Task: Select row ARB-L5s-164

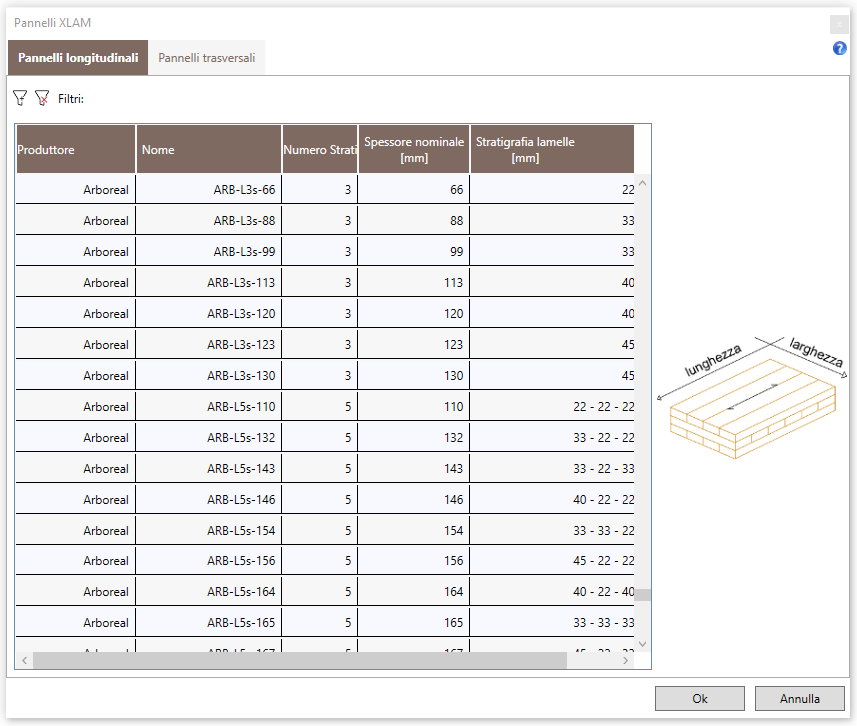Action: point(325,592)
